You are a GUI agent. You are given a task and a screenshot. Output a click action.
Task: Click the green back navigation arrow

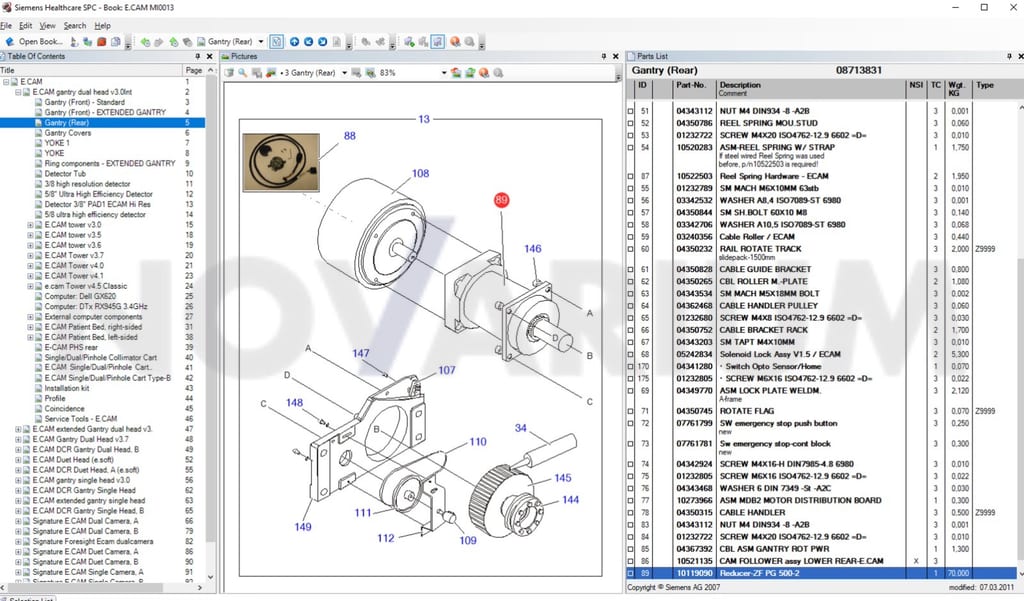(145, 42)
